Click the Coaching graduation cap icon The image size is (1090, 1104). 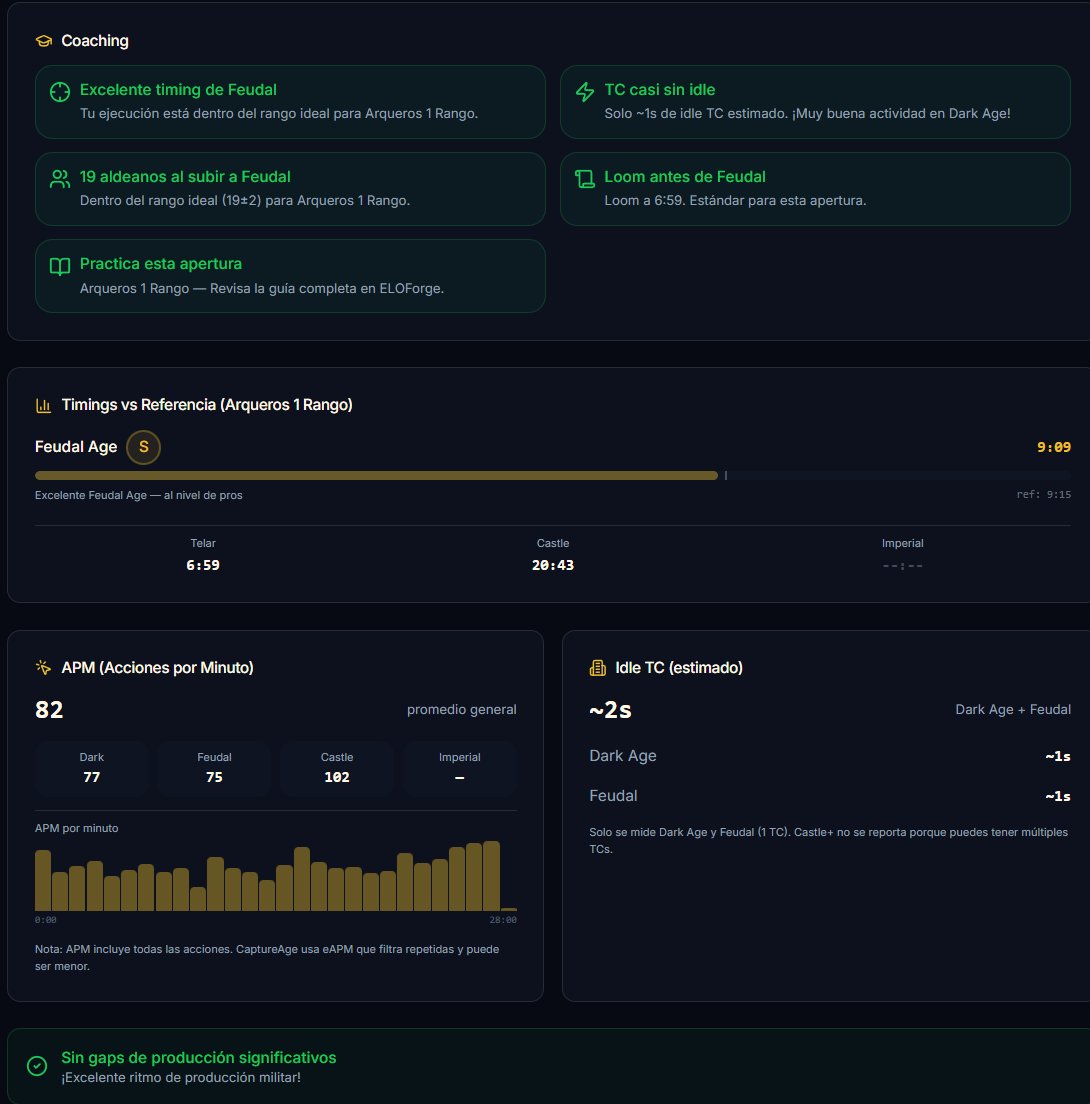pos(44,41)
